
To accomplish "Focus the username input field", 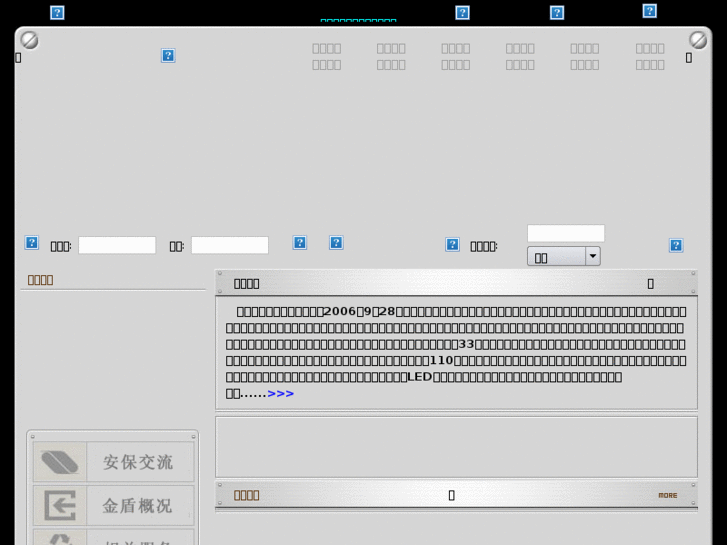I will [x=117, y=245].
